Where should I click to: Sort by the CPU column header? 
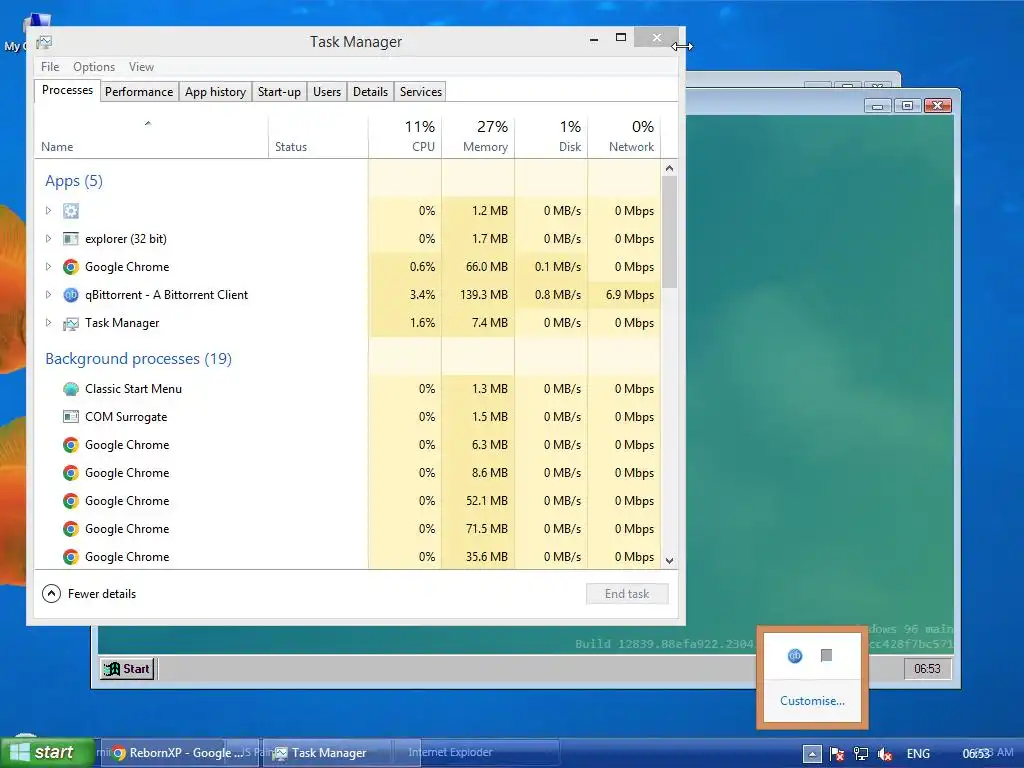pos(406,137)
